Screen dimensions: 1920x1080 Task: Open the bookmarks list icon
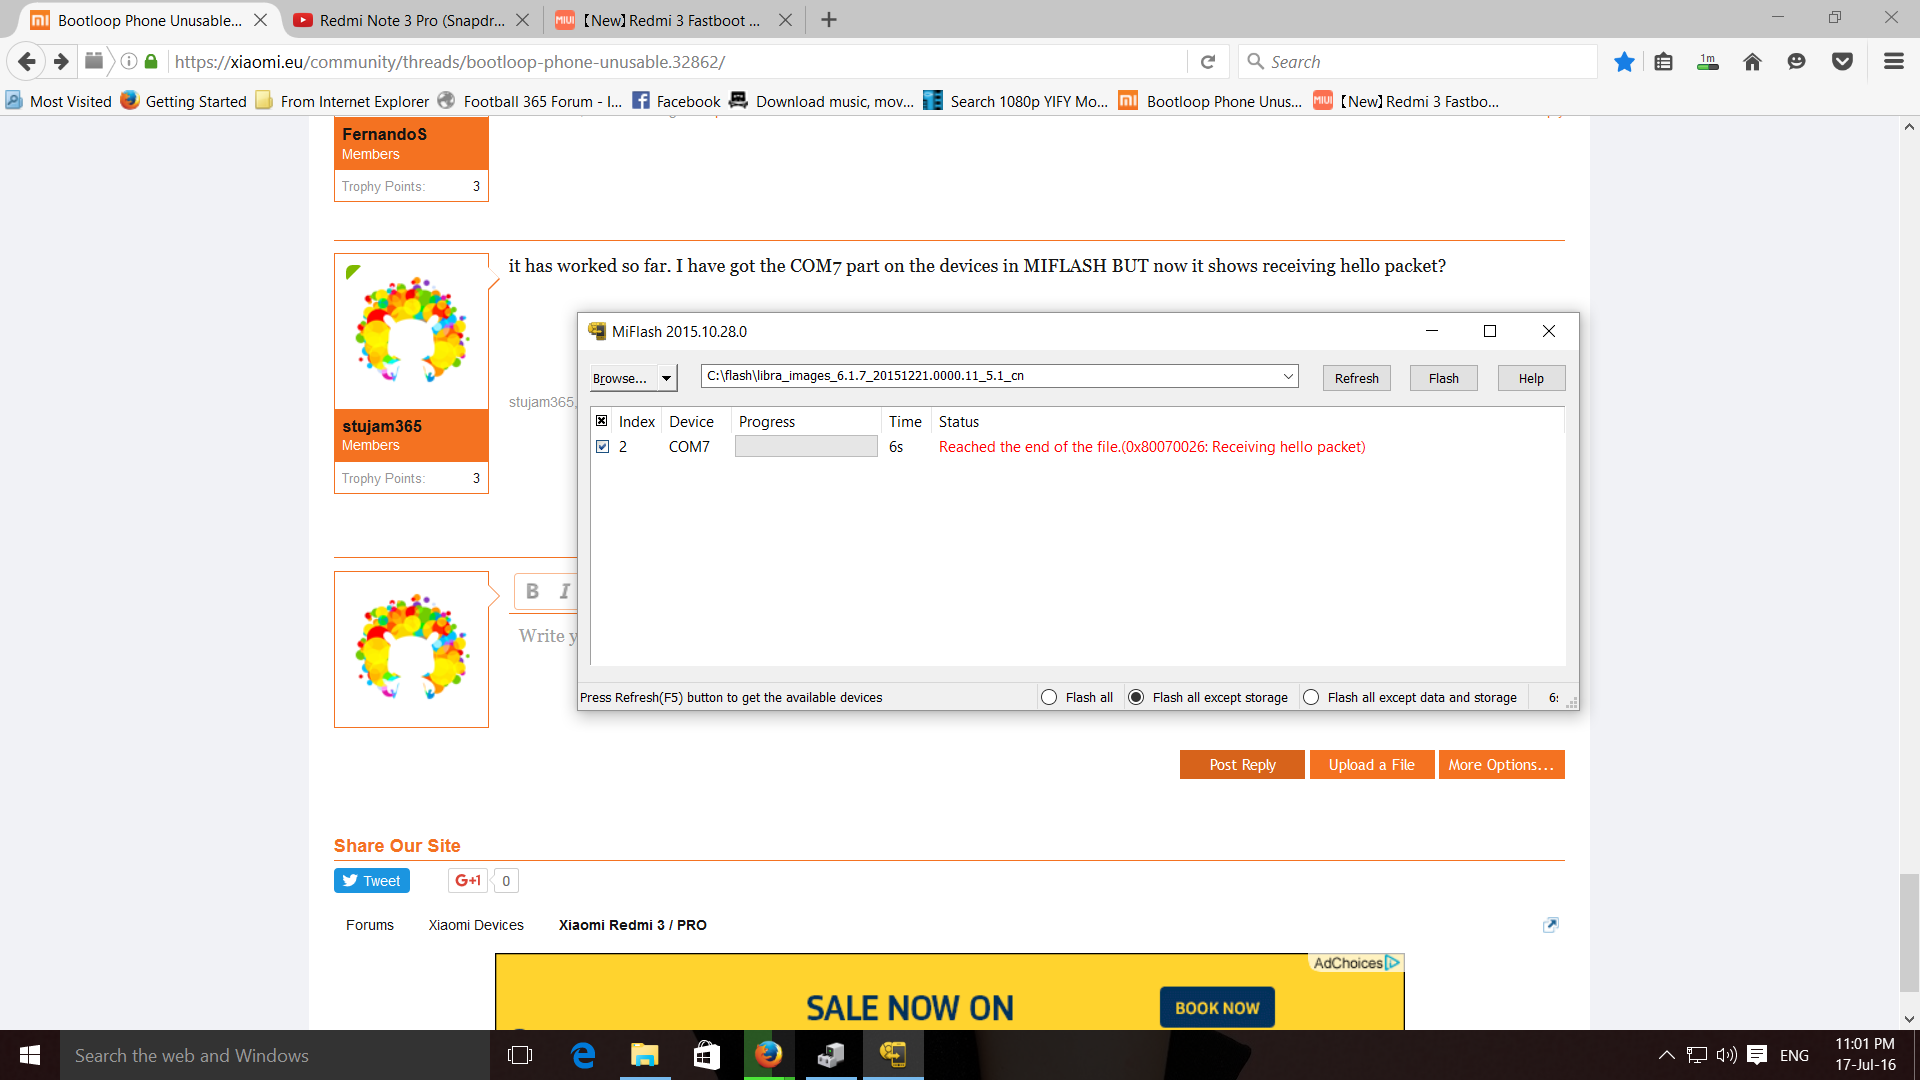(x=1663, y=62)
